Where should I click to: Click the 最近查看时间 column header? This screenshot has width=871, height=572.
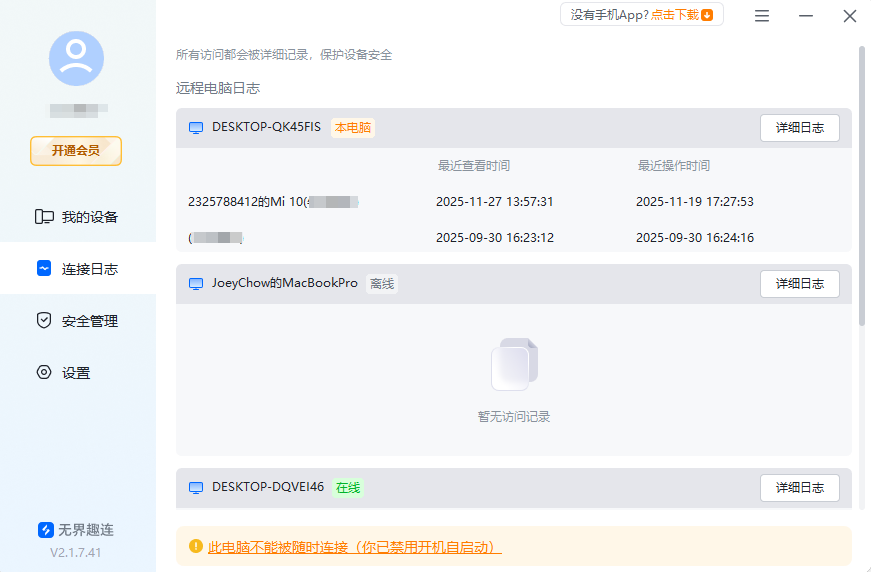tap(473, 165)
